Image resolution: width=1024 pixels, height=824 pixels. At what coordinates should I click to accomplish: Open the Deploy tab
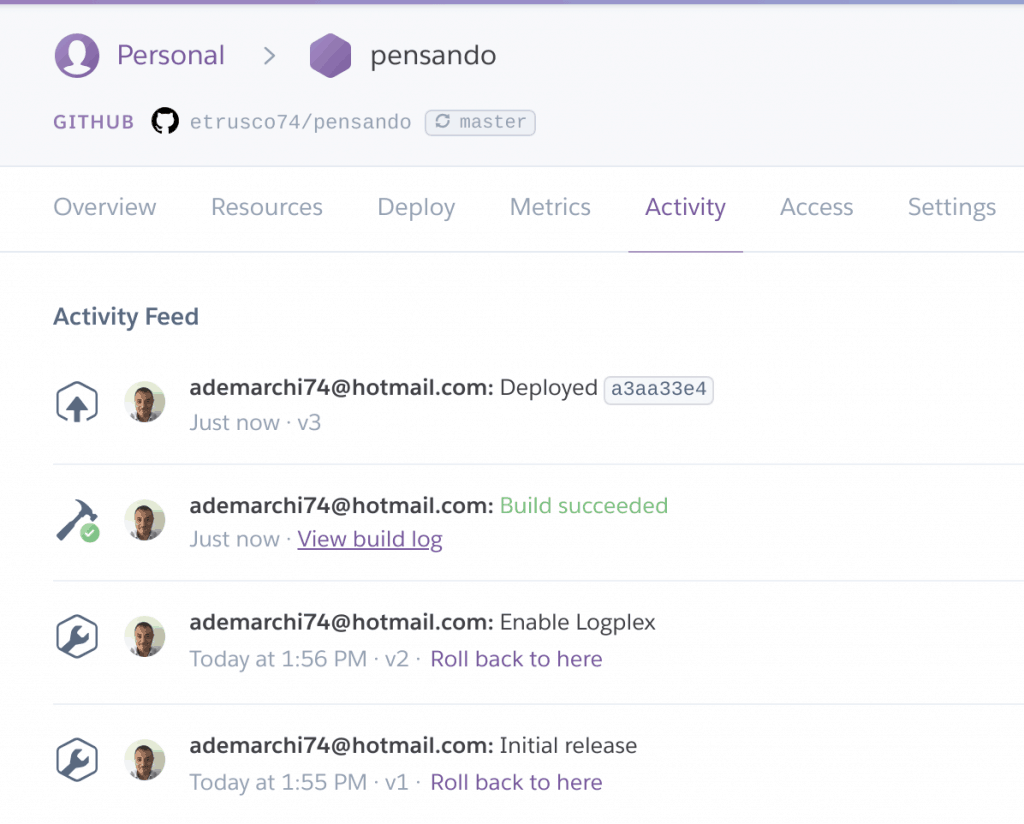[x=416, y=207]
